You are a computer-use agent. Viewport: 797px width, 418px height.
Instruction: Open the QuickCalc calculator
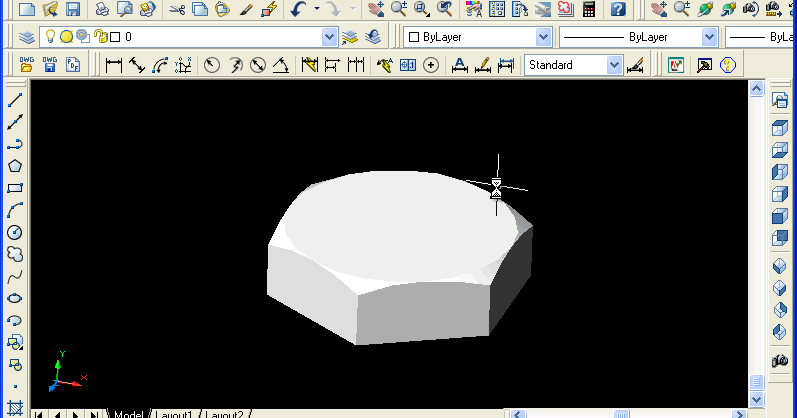[589, 9]
